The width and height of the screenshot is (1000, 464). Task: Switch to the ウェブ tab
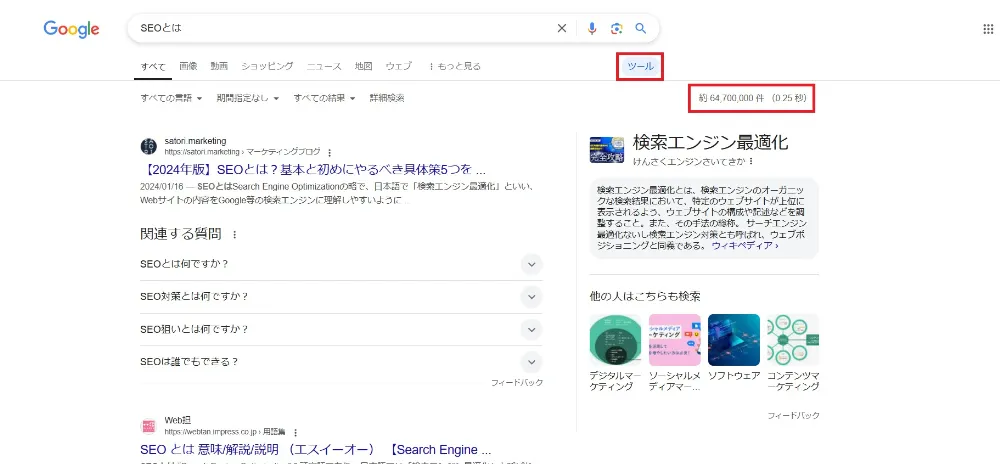click(x=399, y=66)
